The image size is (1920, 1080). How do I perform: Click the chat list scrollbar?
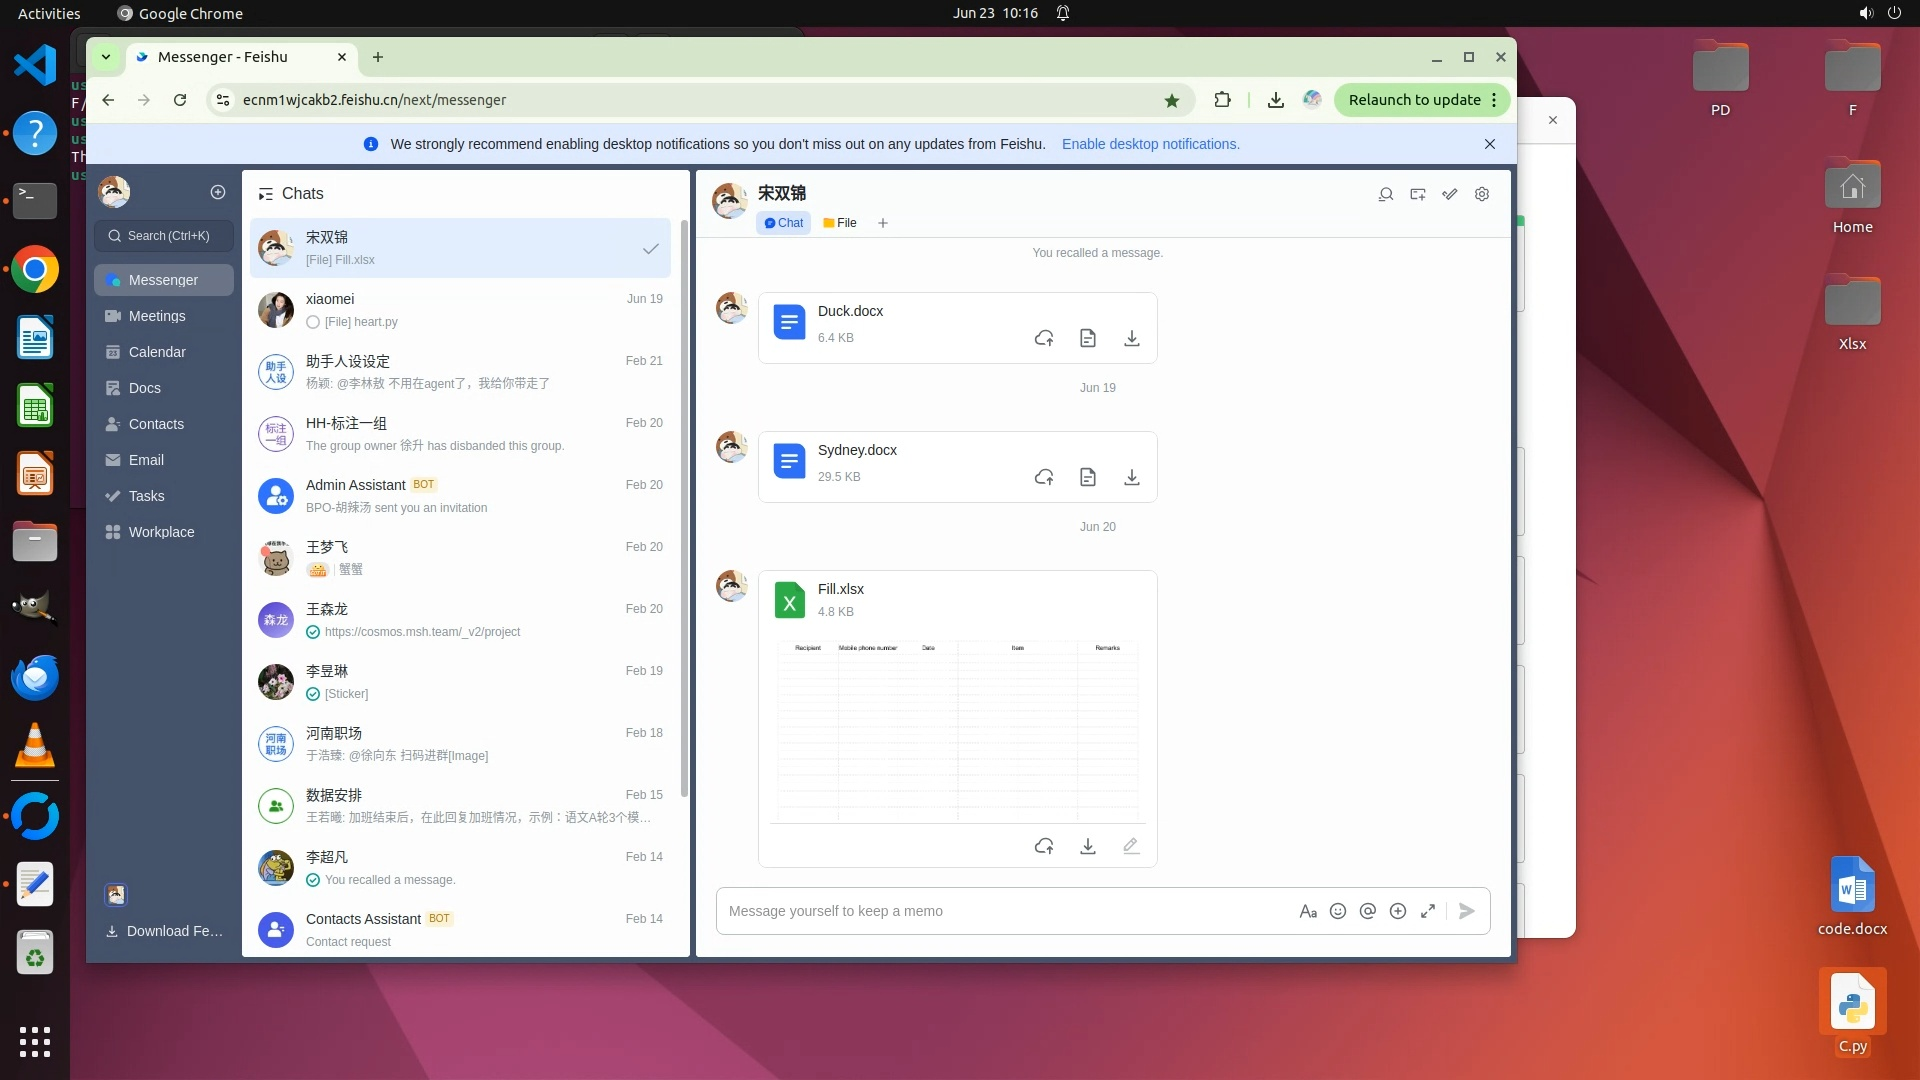(684, 500)
